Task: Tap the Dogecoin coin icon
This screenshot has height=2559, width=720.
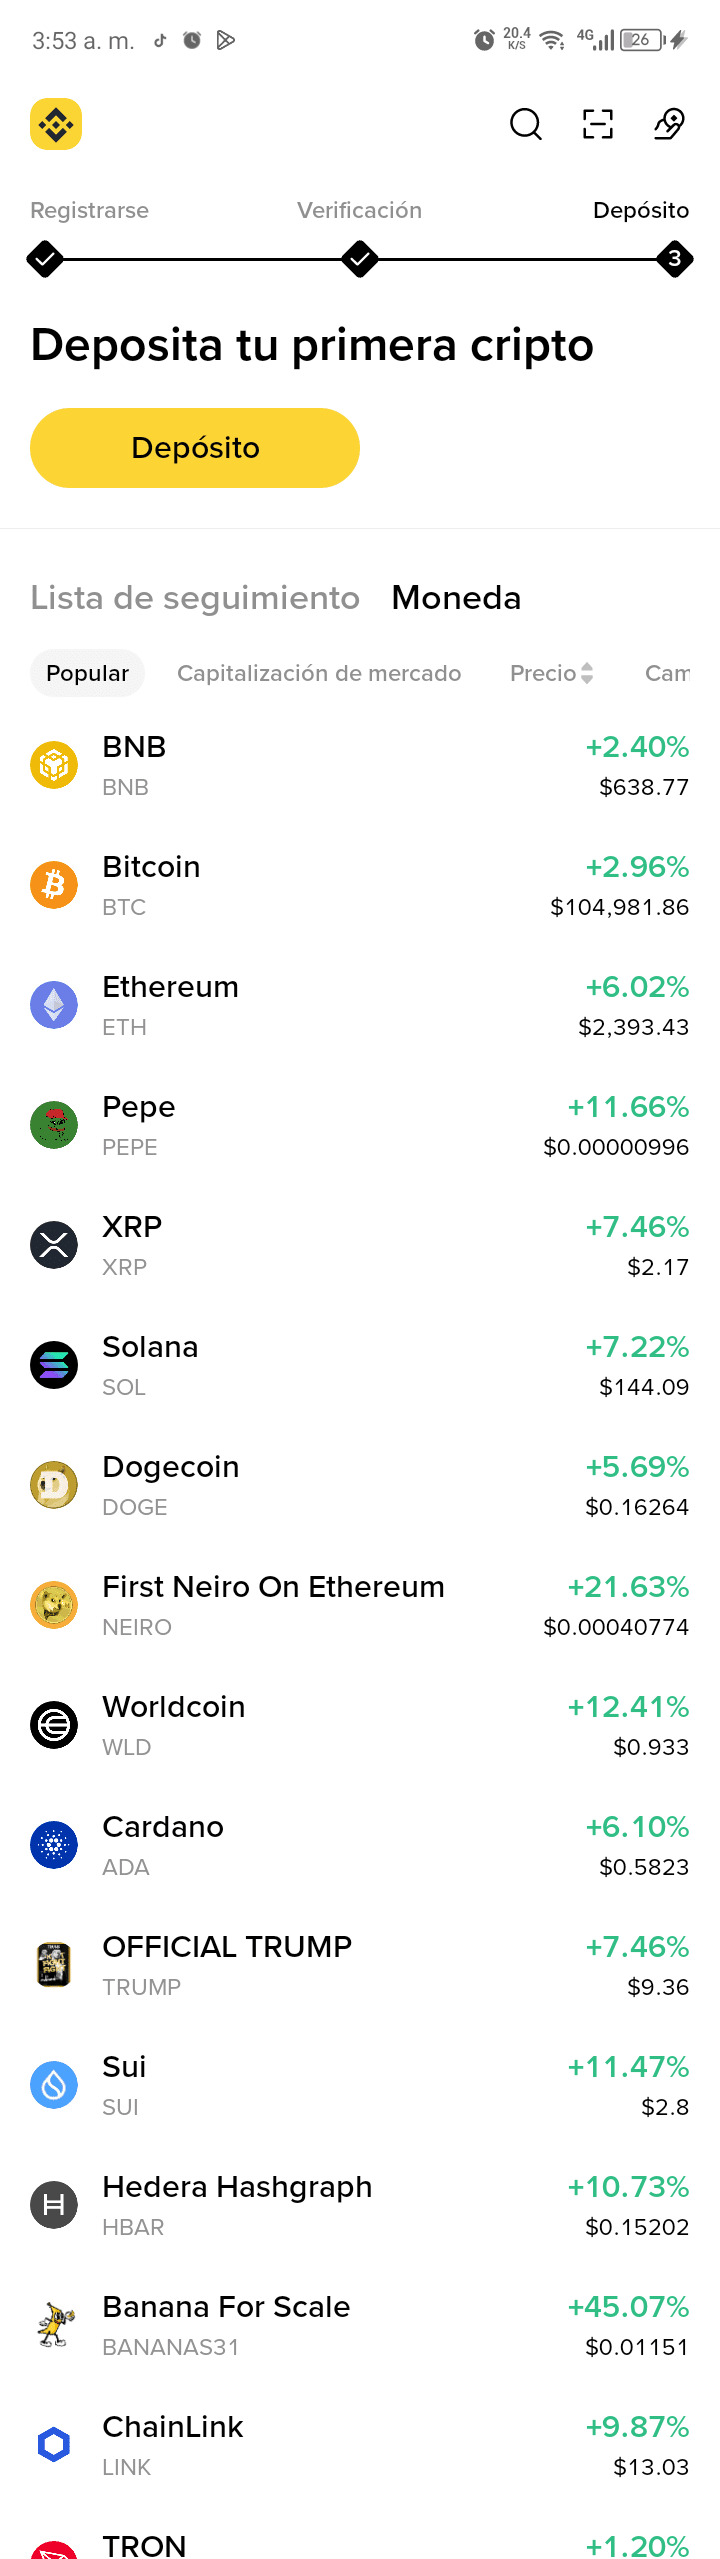Action: [54, 1485]
